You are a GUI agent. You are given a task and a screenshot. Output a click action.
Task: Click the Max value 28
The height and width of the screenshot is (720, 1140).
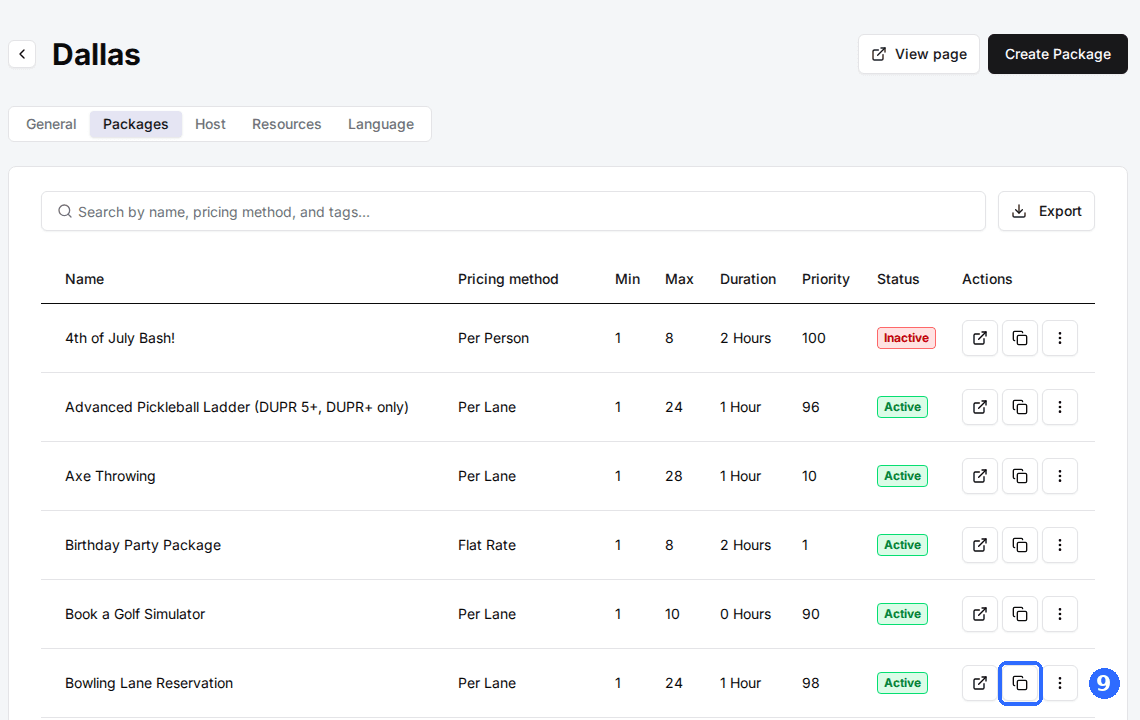point(673,476)
